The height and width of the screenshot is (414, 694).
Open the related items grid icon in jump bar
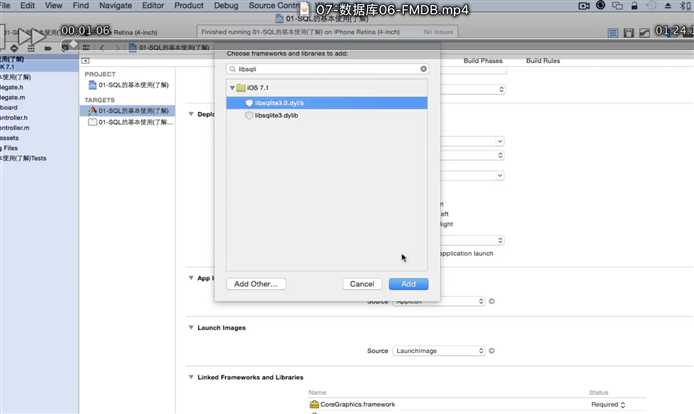pyautogui.click(x=86, y=47)
